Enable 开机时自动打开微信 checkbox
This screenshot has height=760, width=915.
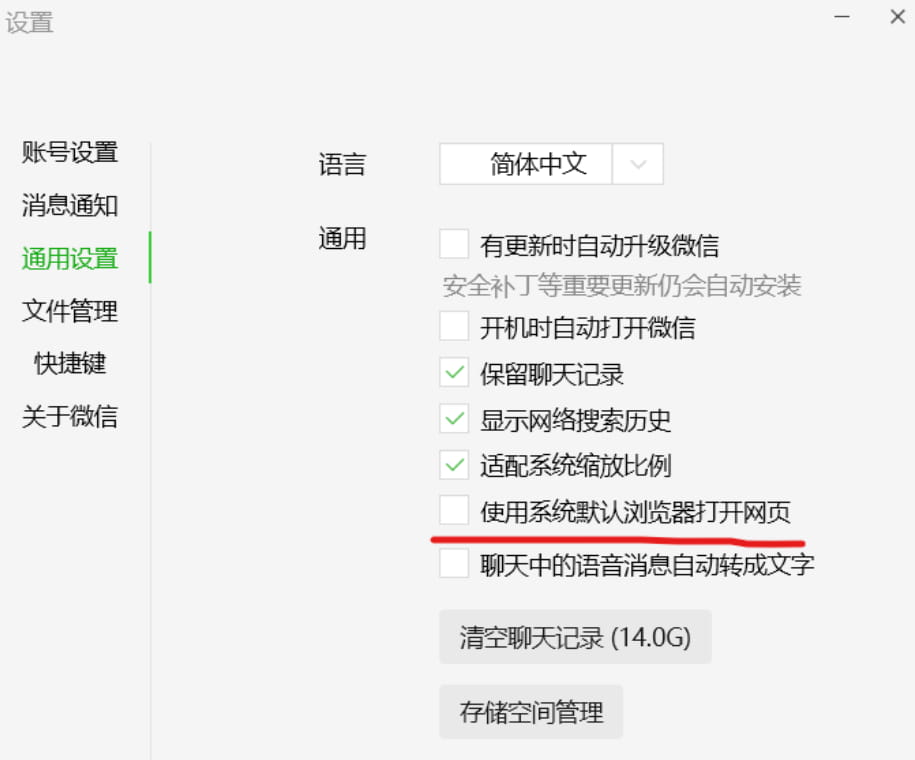click(454, 326)
